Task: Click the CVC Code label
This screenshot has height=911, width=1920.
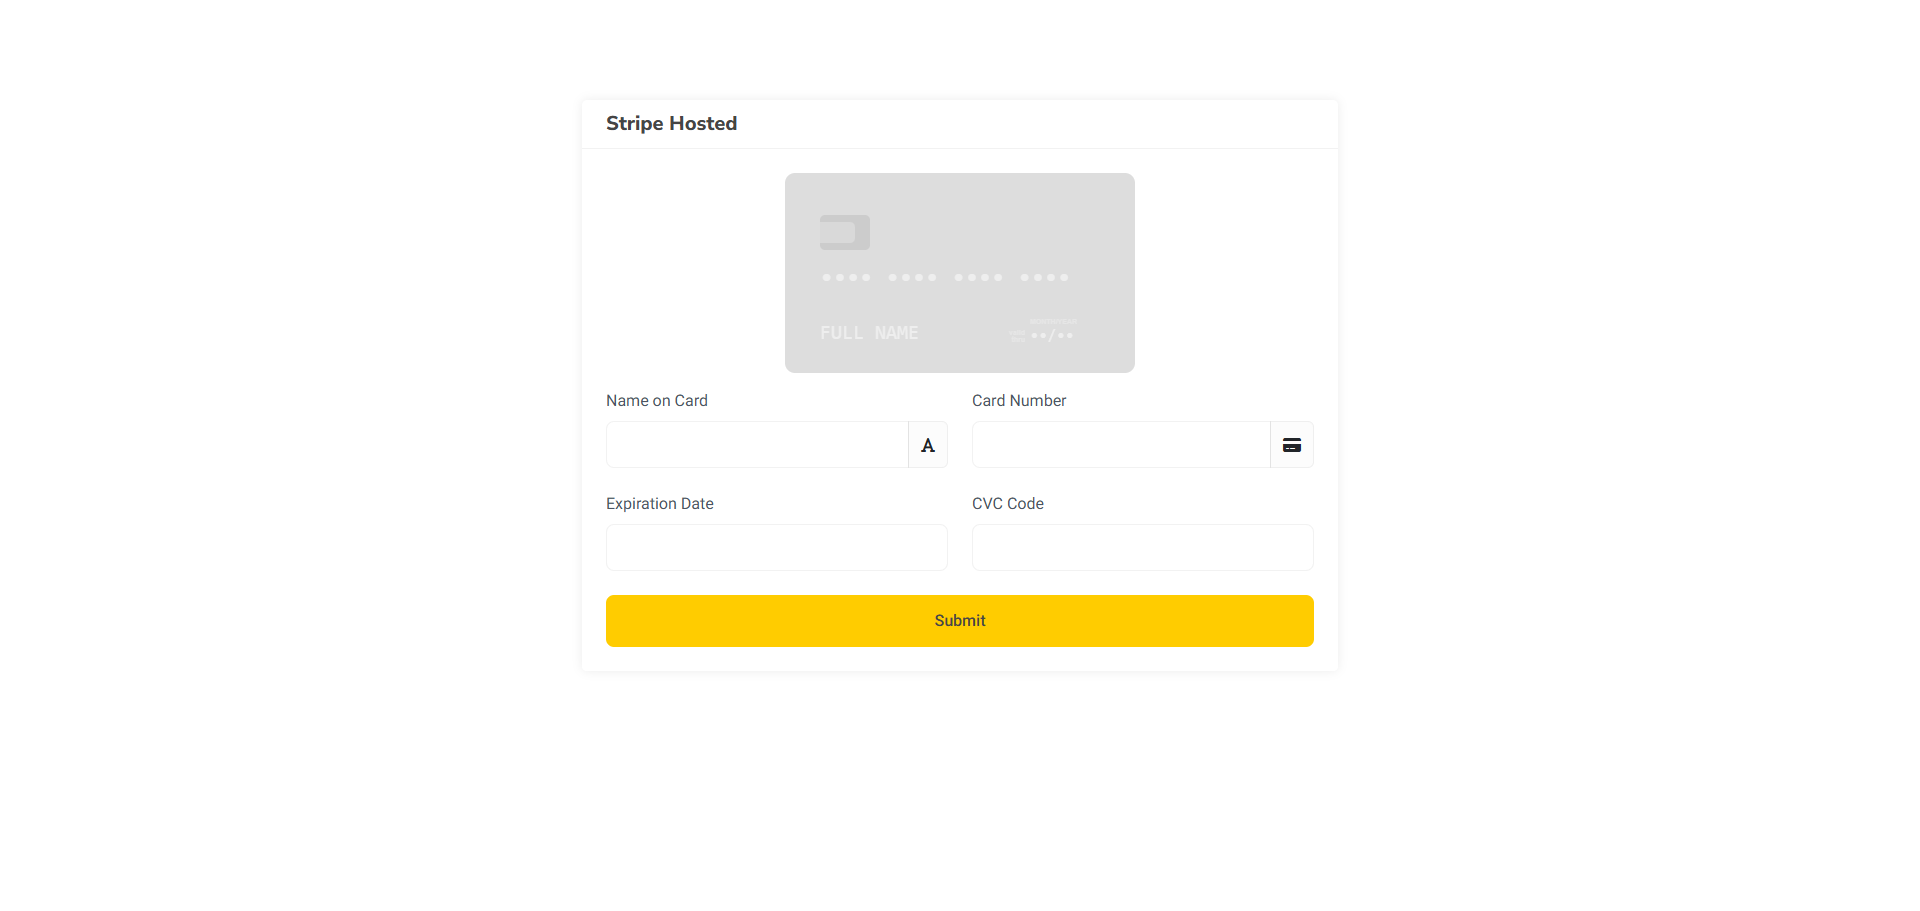Action: [1008, 504]
